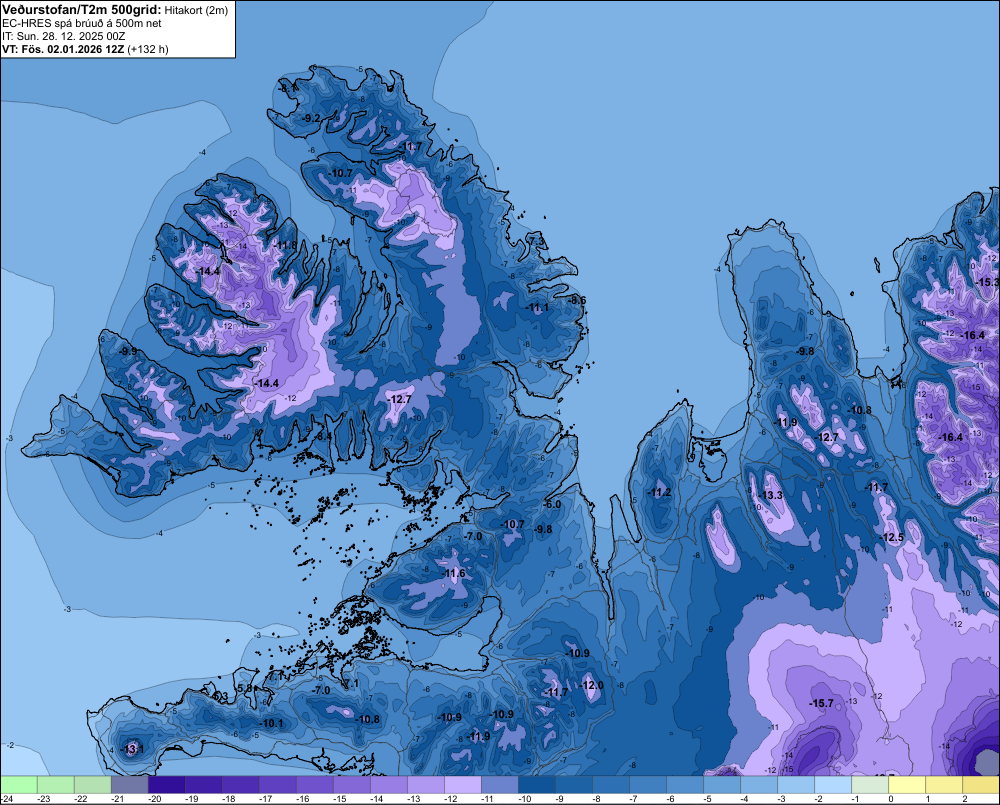Click the -9.9 temperature label
Viewport: 1000px width, 805px height.
coord(128,351)
